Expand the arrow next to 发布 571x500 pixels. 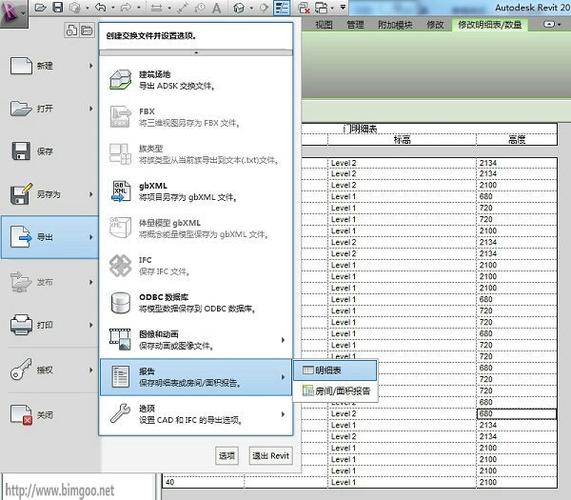click(91, 282)
